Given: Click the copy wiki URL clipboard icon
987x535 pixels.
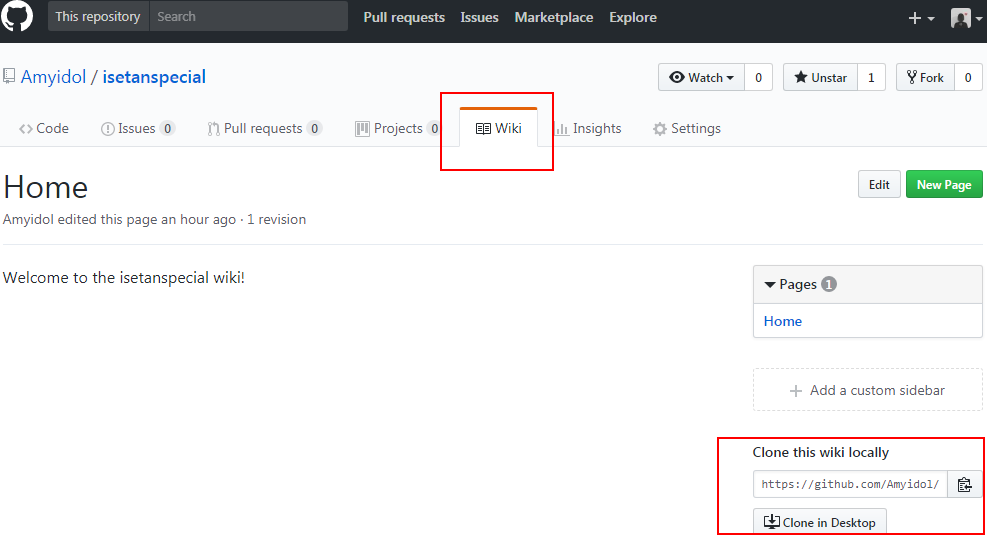Looking at the screenshot, I should pyautogui.click(x=964, y=485).
